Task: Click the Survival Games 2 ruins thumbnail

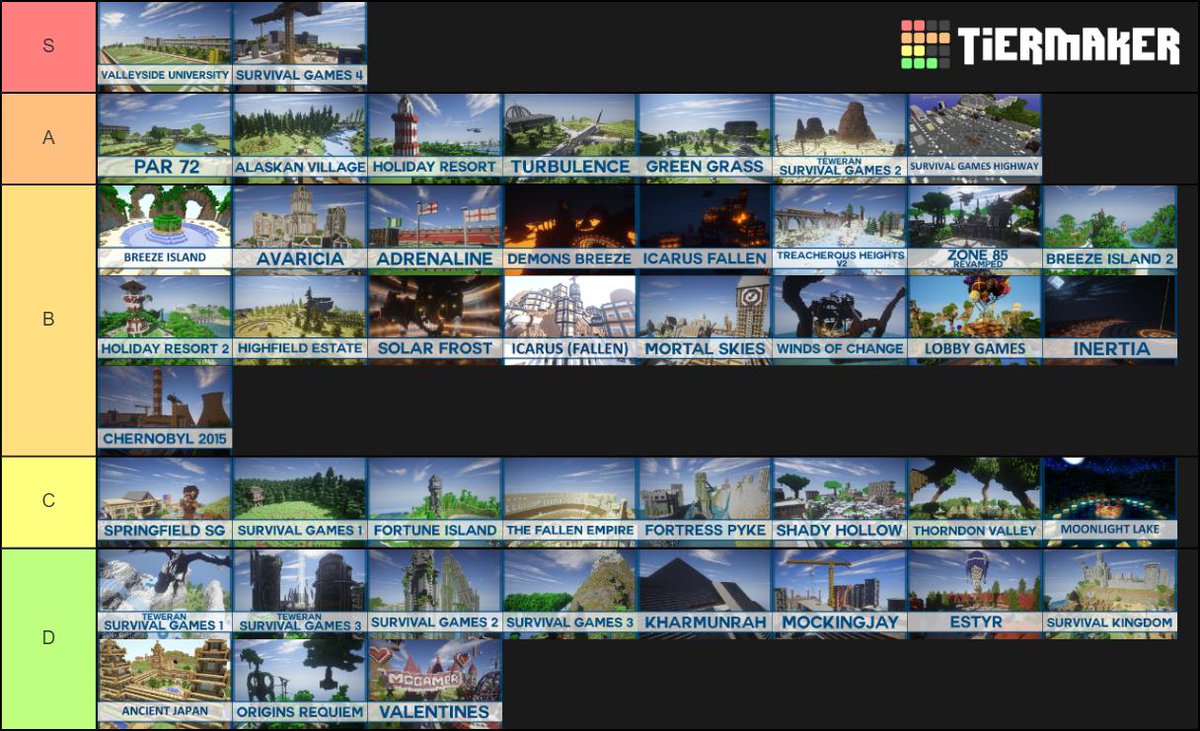Action: [x=435, y=593]
